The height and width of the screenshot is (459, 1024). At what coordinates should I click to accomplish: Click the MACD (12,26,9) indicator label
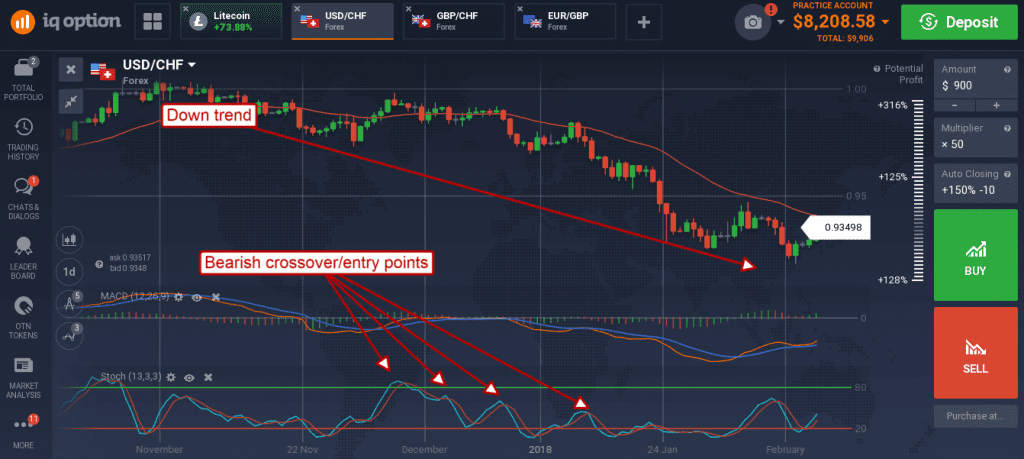[135, 296]
